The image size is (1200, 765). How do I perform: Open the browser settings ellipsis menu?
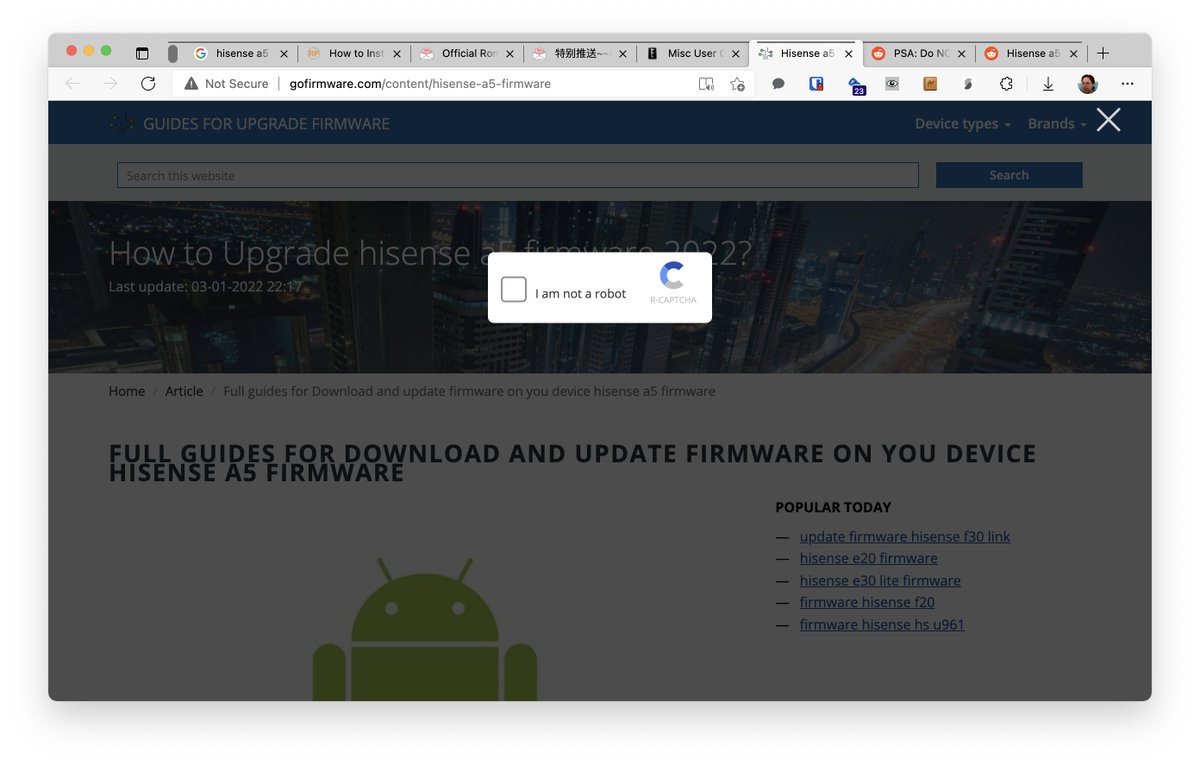(x=1128, y=84)
